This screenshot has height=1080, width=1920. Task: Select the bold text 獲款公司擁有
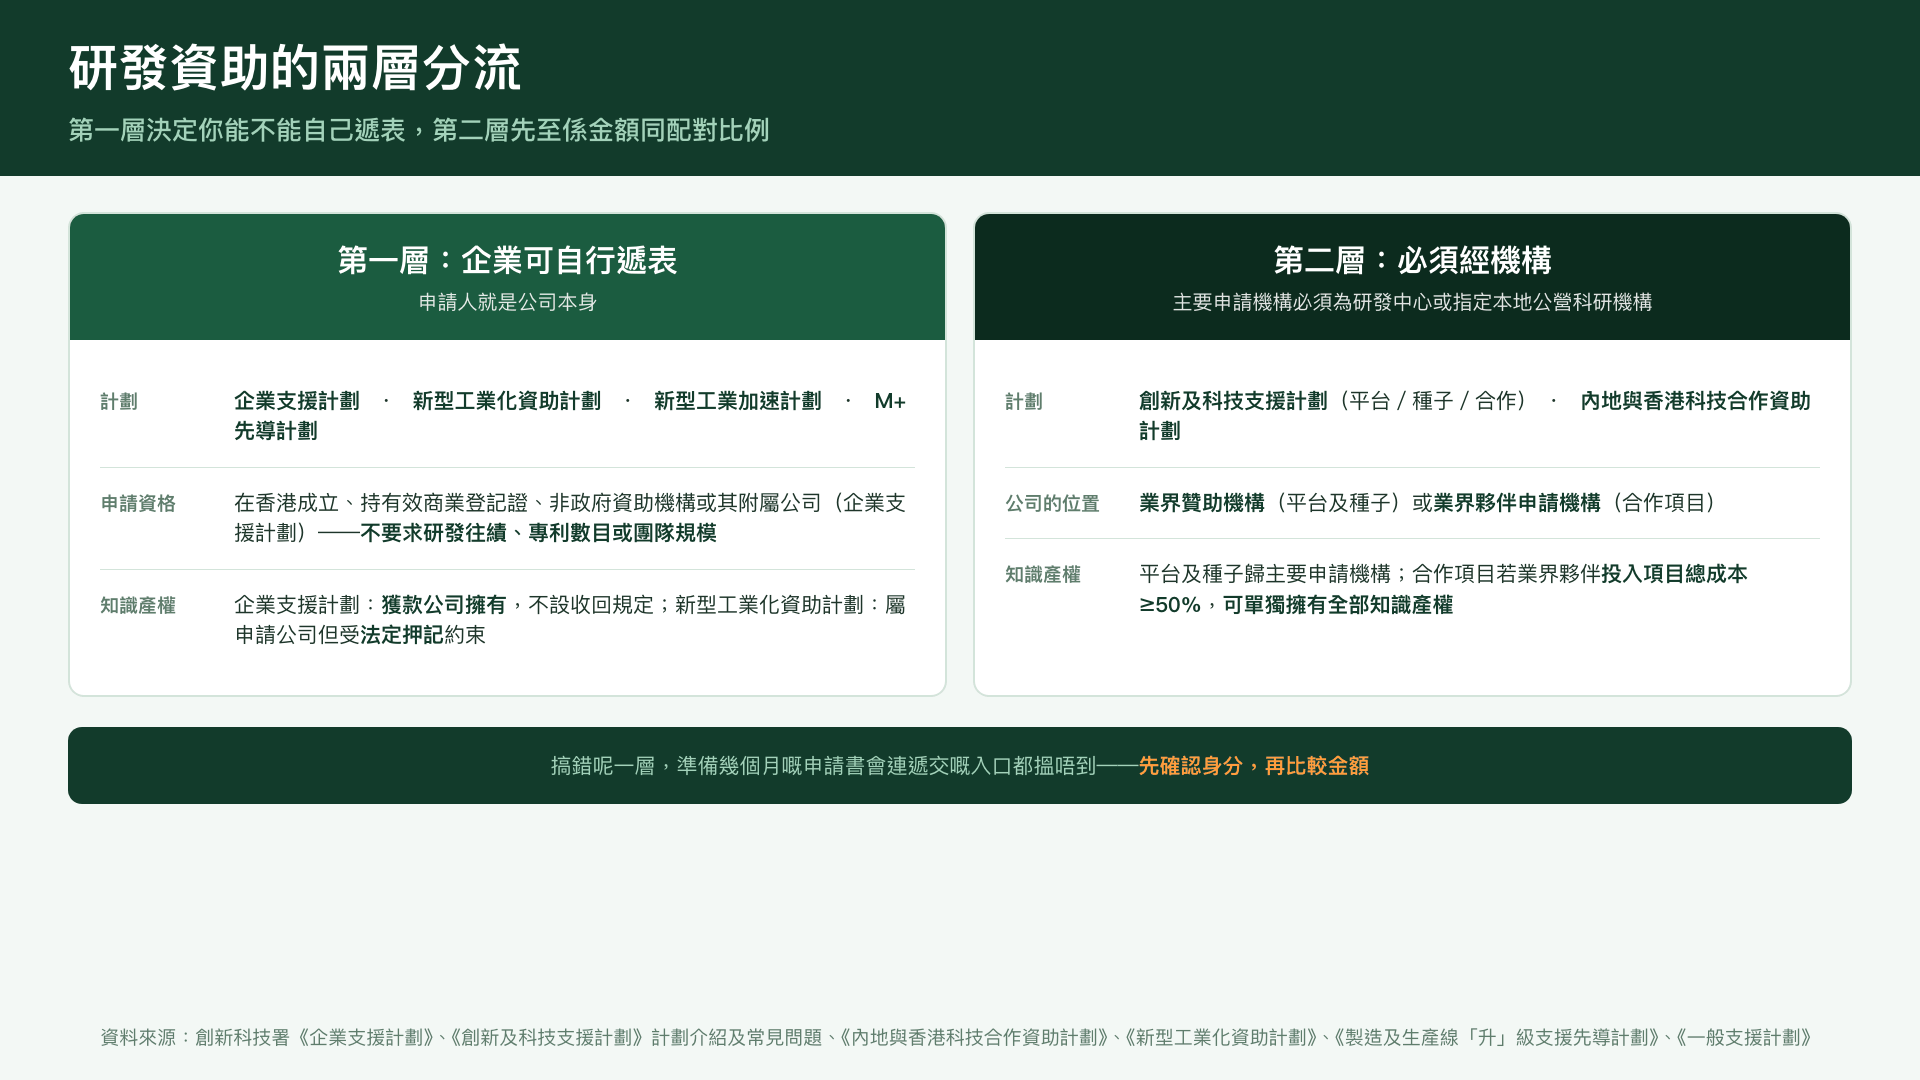[444, 605]
